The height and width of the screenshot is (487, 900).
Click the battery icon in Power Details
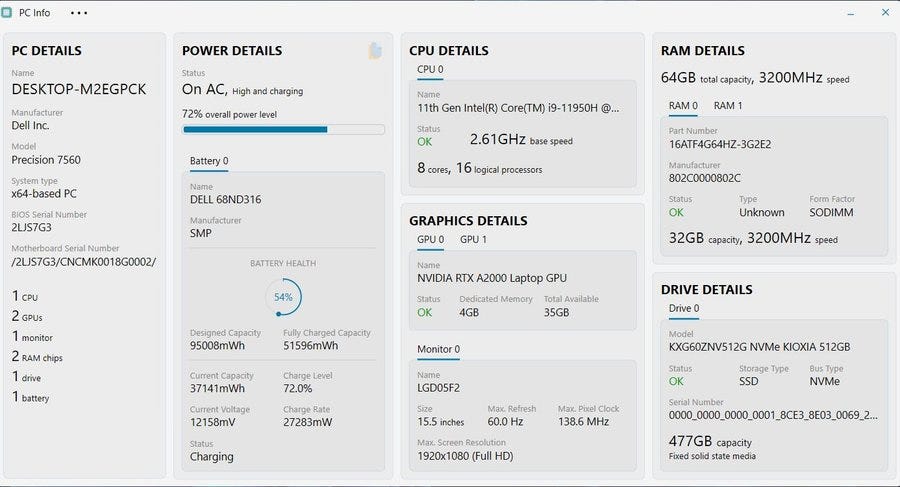coord(375,51)
